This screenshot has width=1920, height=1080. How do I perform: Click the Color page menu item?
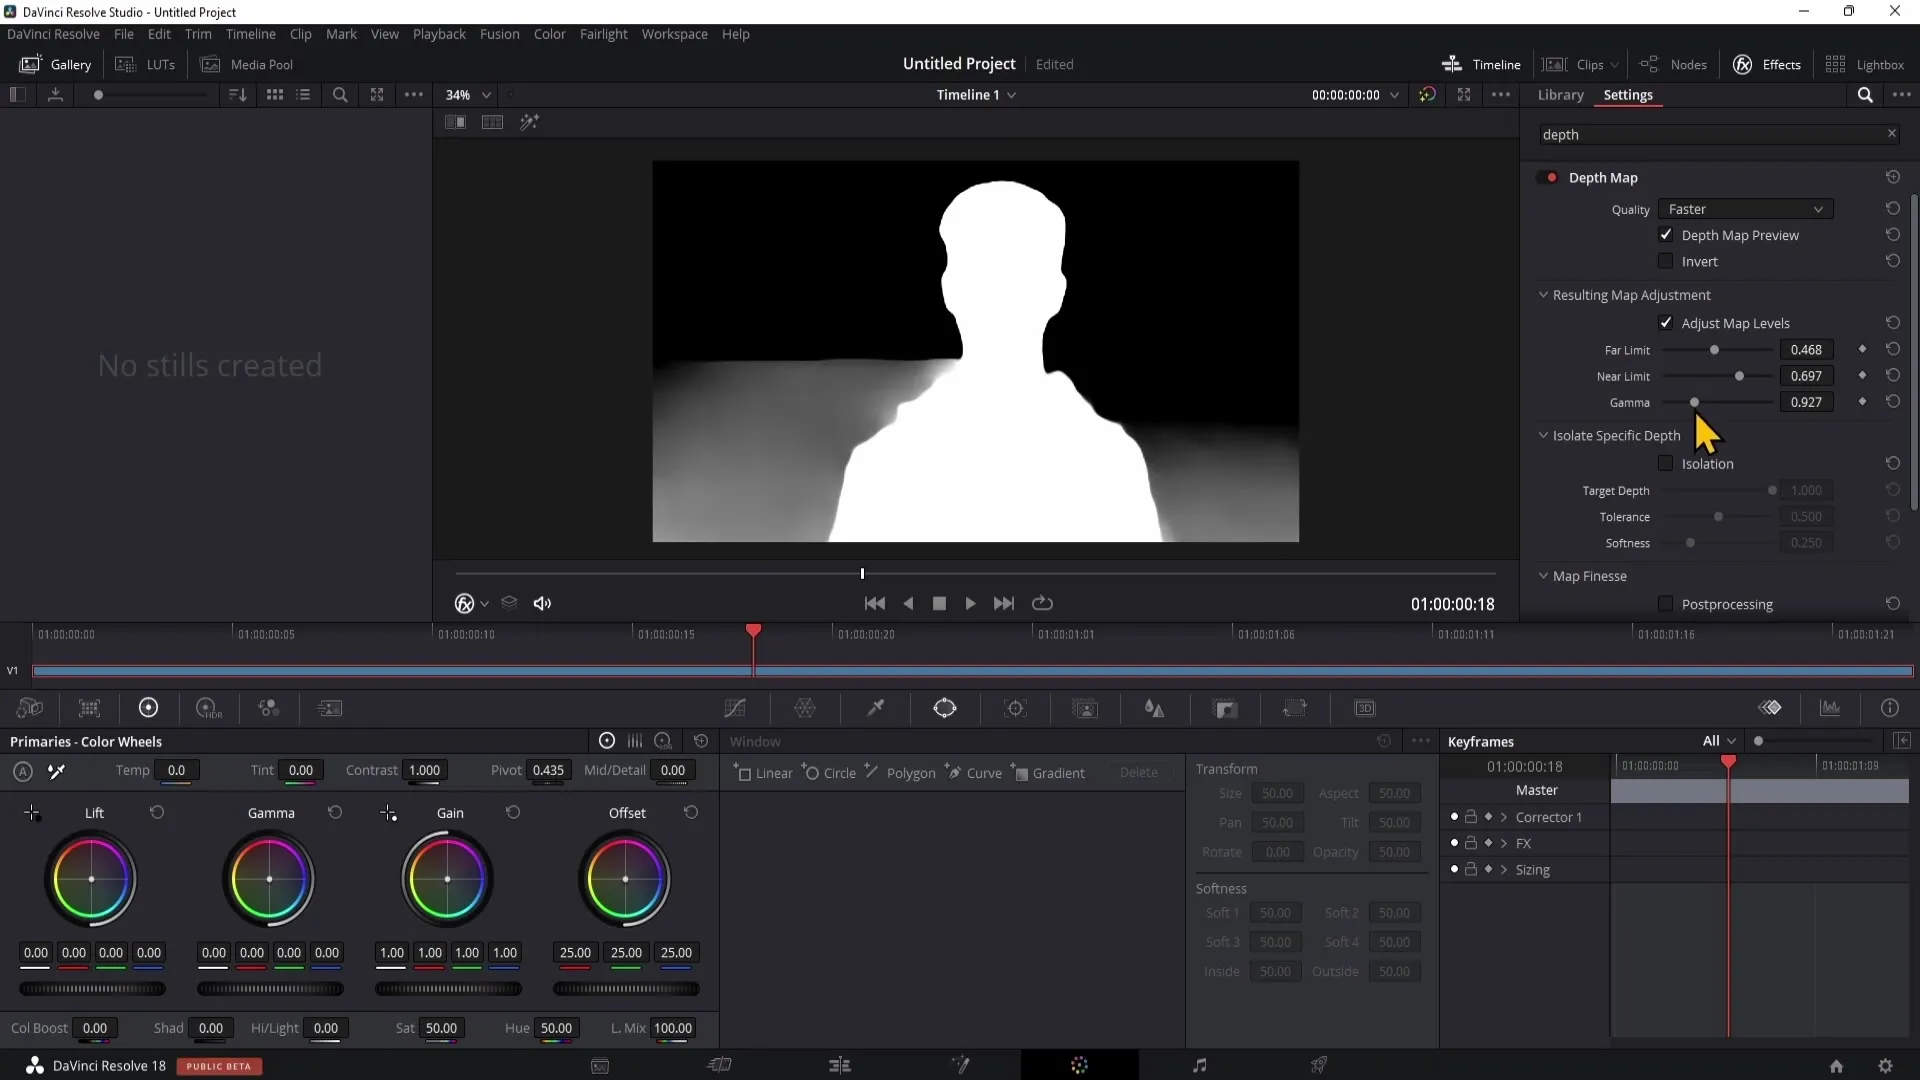549,34
